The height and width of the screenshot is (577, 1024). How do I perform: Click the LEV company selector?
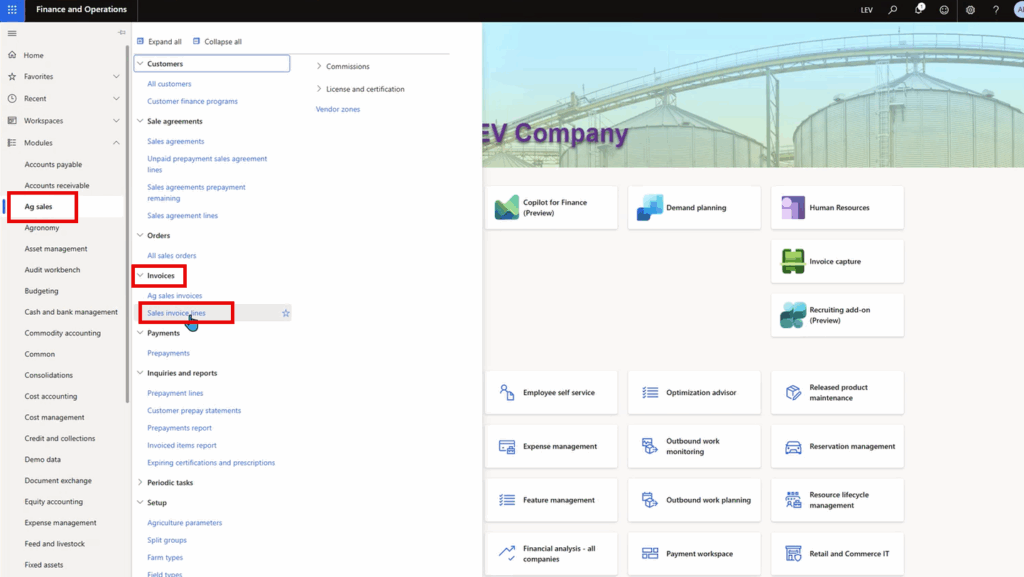click(x=866, y=10)
